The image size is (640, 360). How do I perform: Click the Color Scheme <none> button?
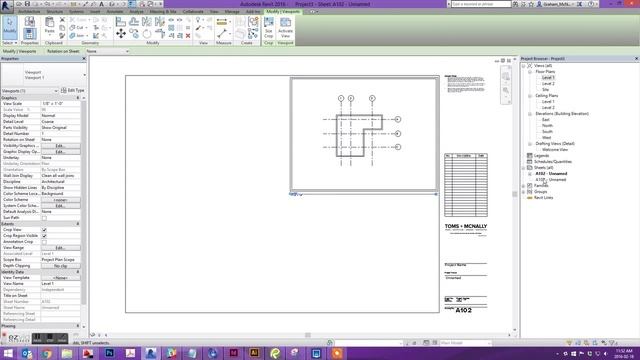click(x=60, y=200)
